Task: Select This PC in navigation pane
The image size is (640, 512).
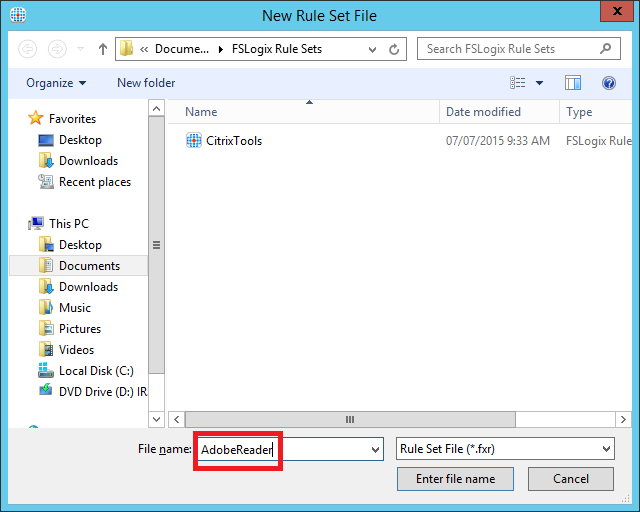Action: point(69,224)
